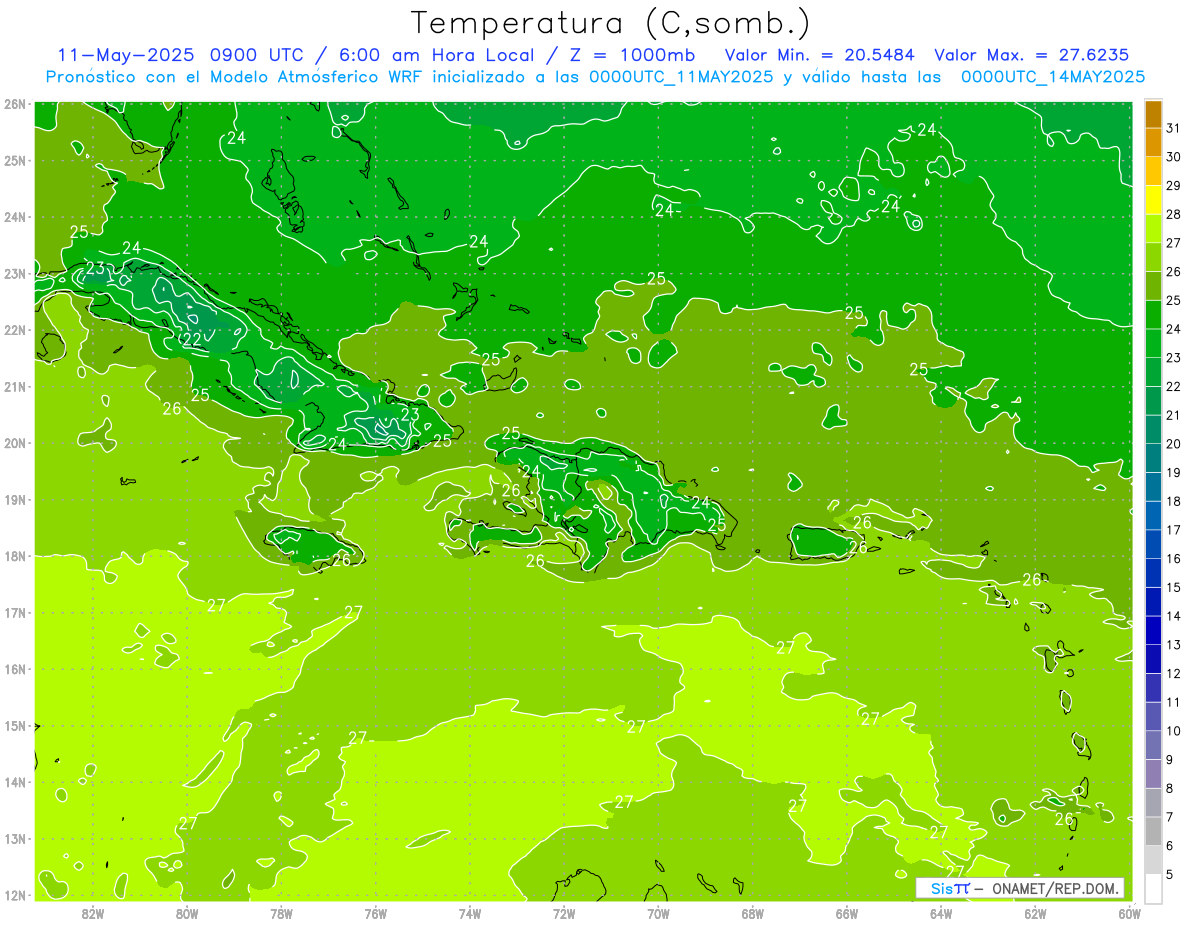
Task: Pick the yellow legend swatch between 28 and 29
Action: click(x=1153, y=200)
